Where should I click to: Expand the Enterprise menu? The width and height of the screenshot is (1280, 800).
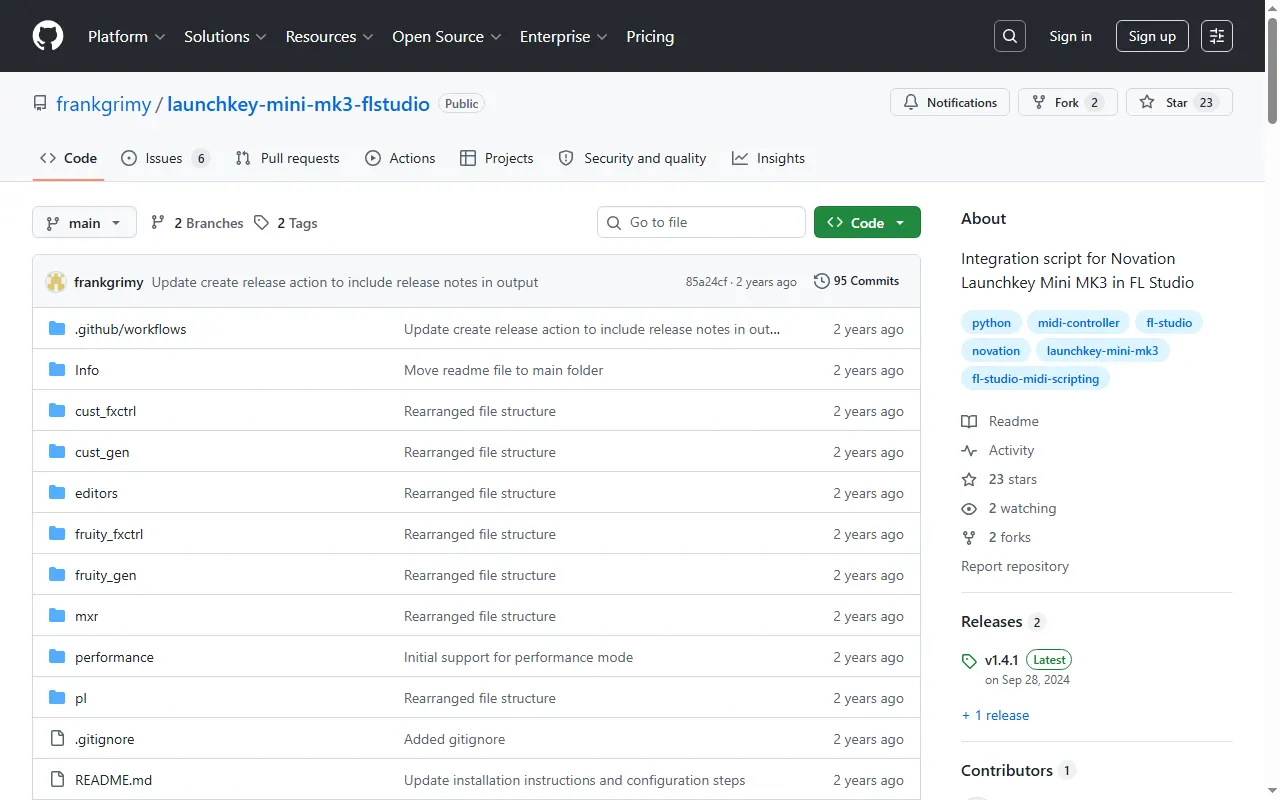[x=564, y=36]
